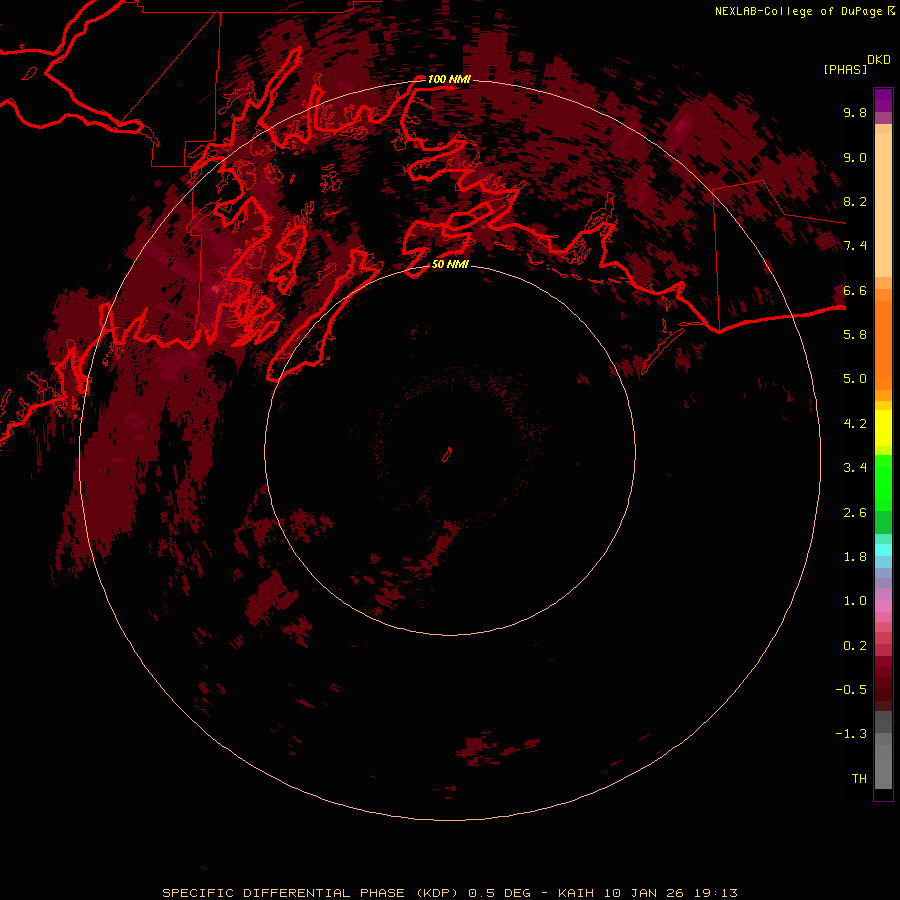The image size is (900, 900).
Task: Click the 50 NMI range ring label
Action: pos(450,264)
